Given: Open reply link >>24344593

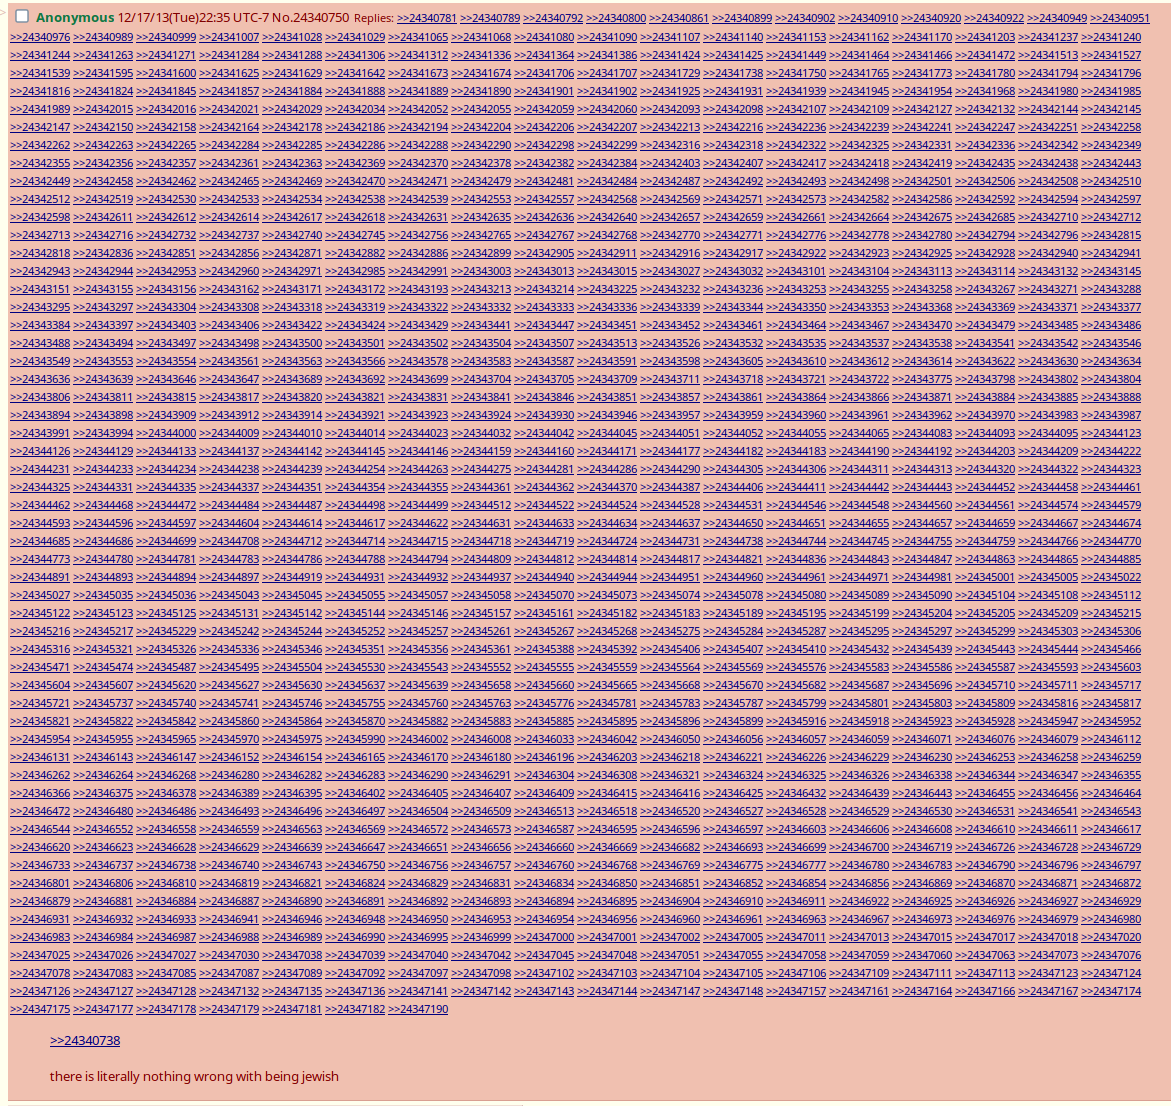Looking at the screenshot, I should pos(40,523).
